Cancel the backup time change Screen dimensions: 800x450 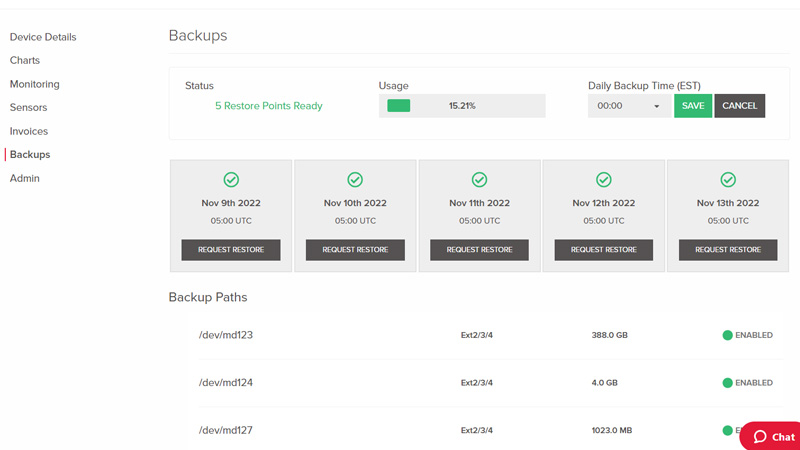tap(739, 106)
